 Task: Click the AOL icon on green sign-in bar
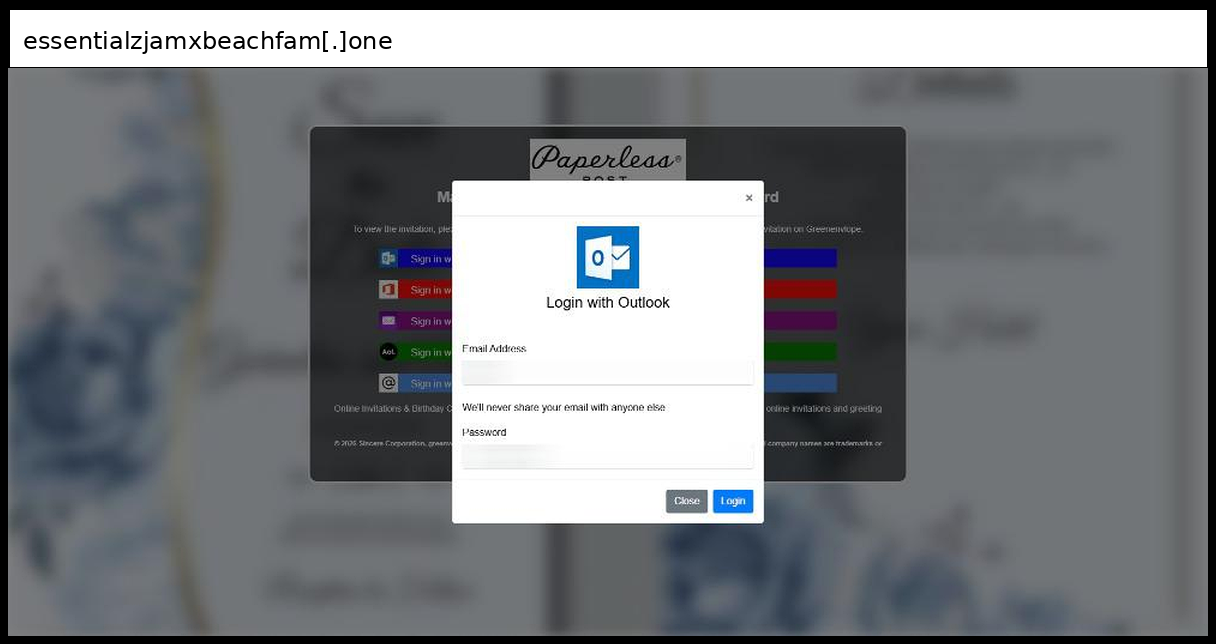389,352
